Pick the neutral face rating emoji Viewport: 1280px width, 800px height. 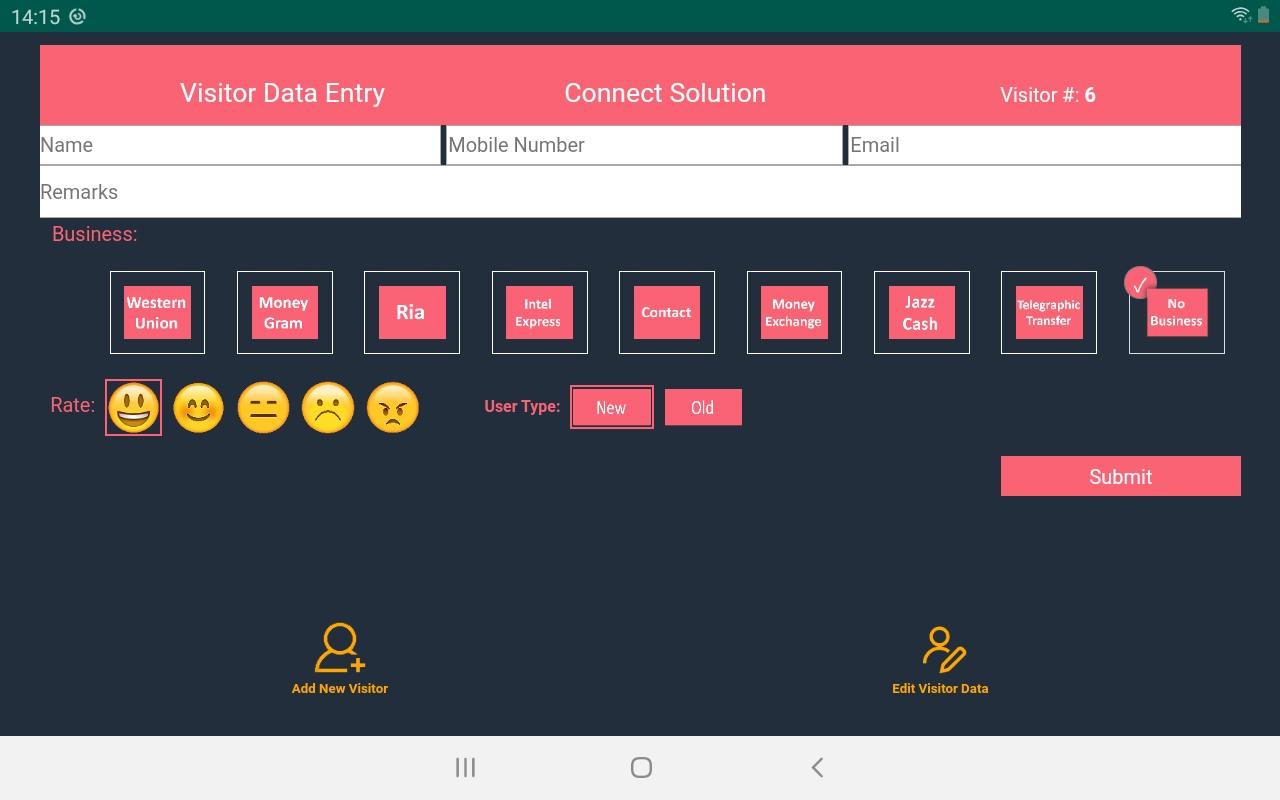(x=263, y=408)
